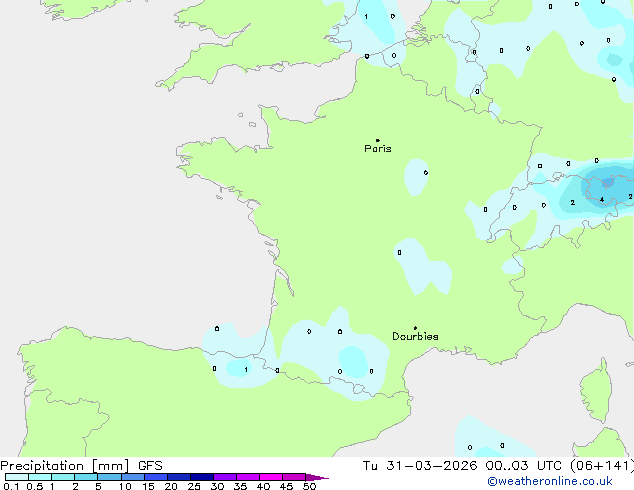
Task: Select the legend swatch between 0.1 and 0.5
Action: [x=17, y=477]
